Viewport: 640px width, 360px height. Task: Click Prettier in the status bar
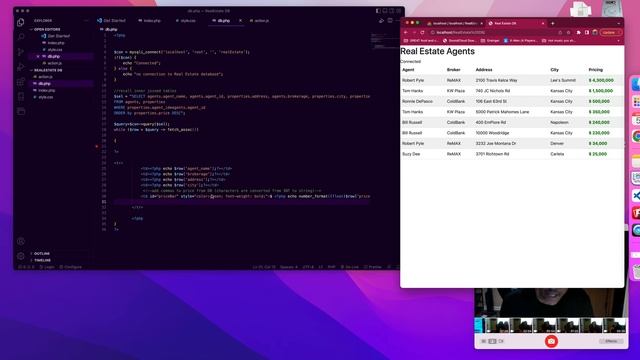373,267
